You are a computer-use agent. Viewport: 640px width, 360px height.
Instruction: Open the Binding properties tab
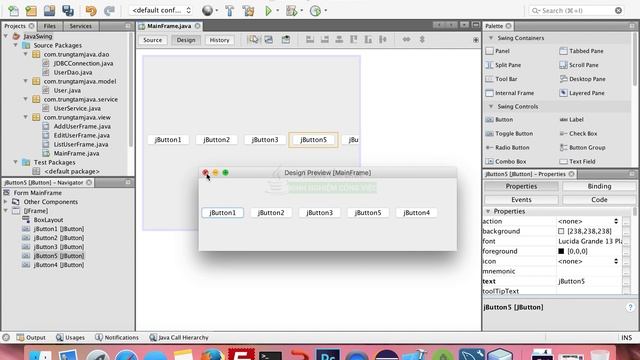[599, 186]
